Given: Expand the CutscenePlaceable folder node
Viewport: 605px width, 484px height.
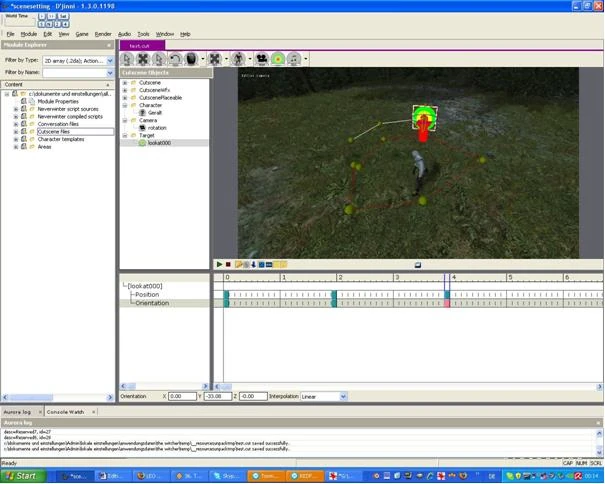Looking at the screenshot, I should 125,98.
